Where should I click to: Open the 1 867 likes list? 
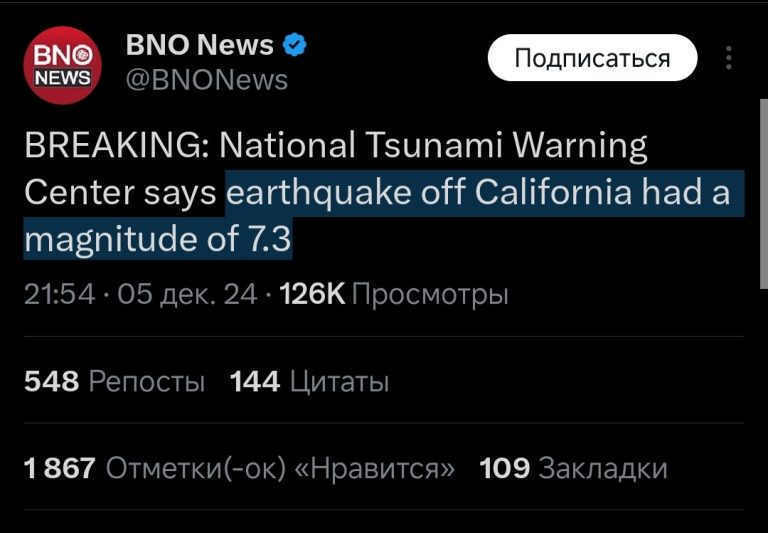point(239,468)
